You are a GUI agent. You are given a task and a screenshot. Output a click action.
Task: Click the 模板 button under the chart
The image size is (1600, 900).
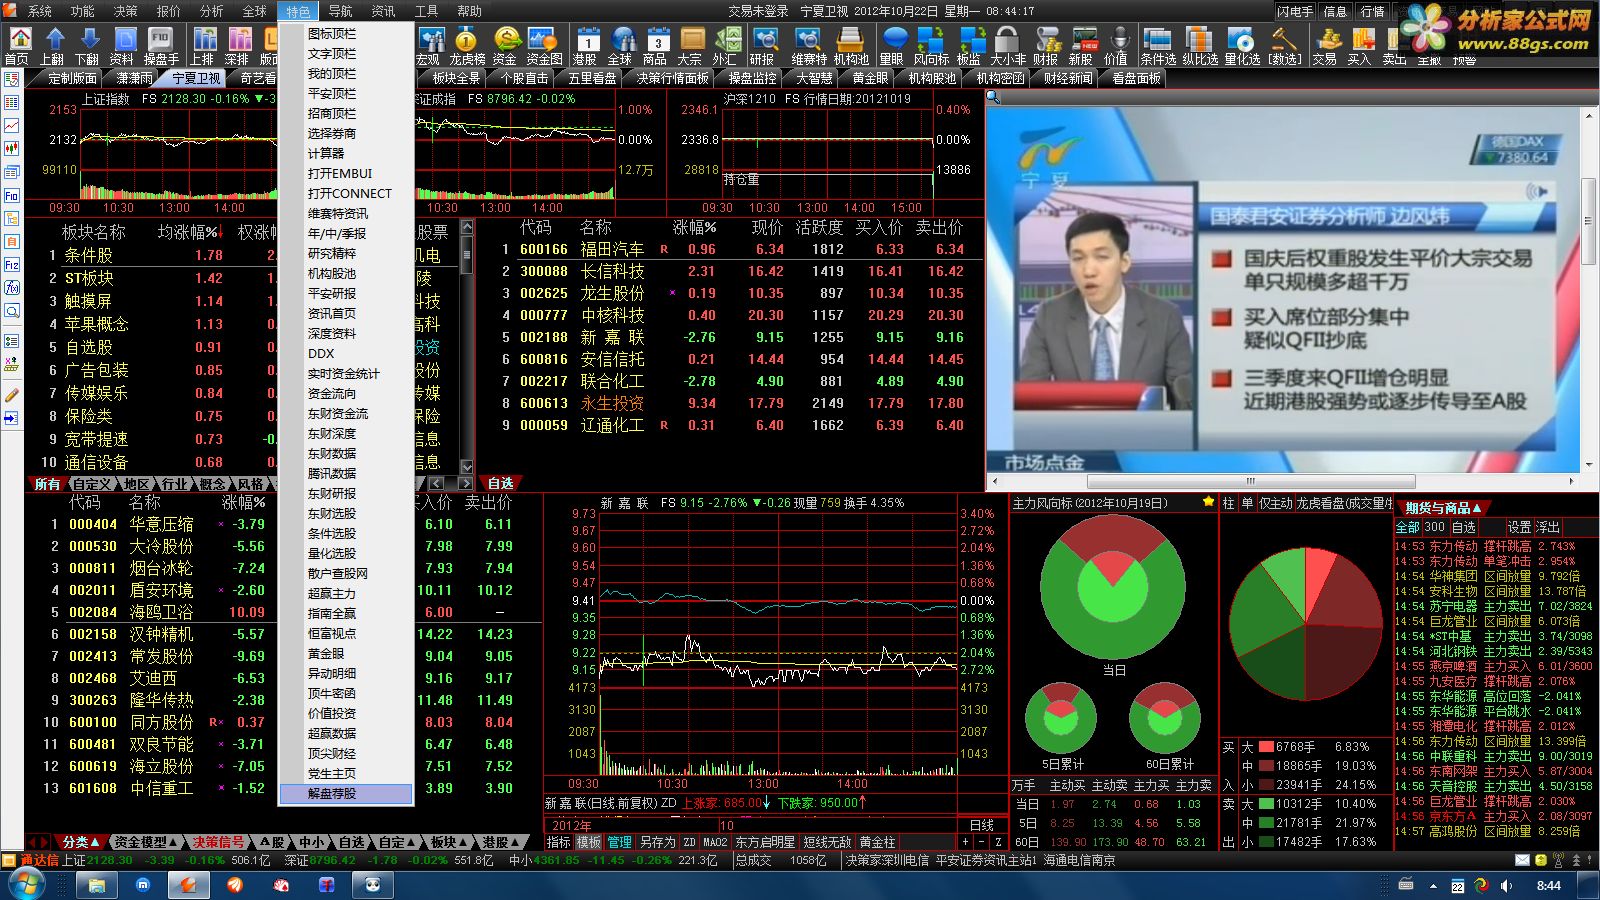tap(589, 842)
